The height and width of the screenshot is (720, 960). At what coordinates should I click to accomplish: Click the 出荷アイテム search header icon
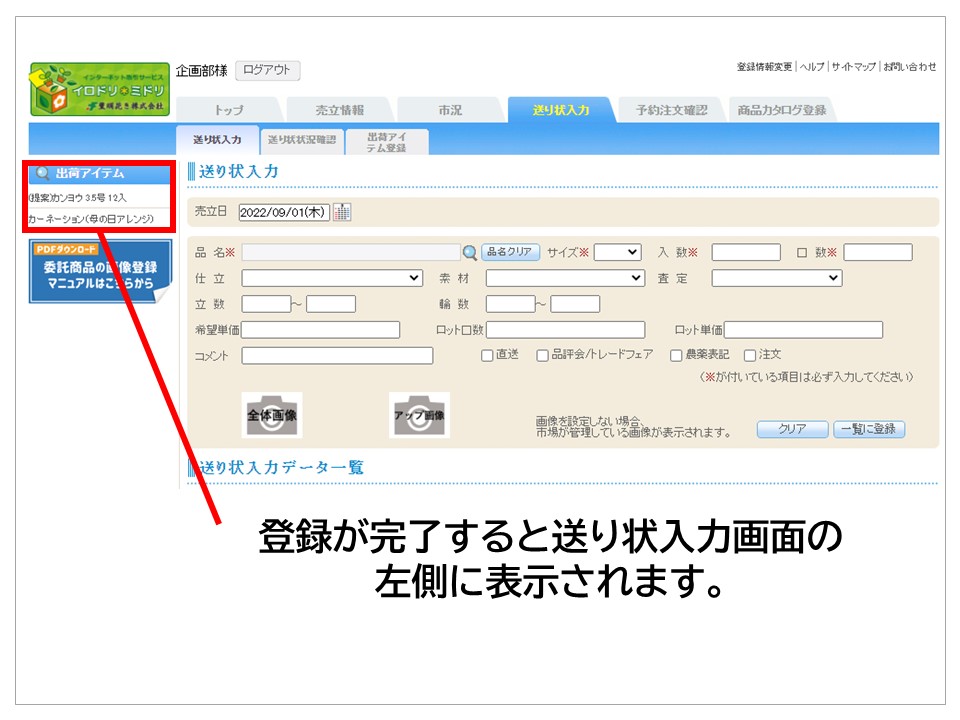(x=43, y=174)
